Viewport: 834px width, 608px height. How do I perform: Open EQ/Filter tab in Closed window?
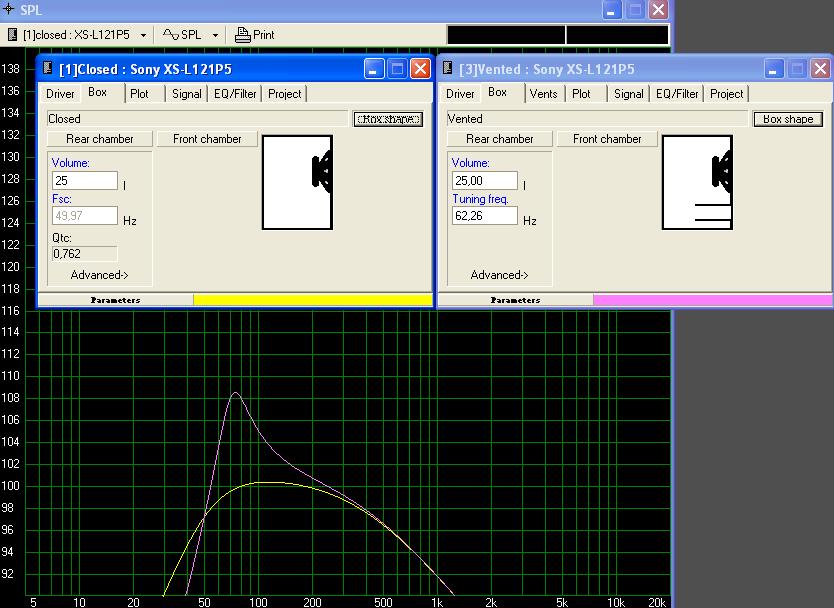[235, 94]
